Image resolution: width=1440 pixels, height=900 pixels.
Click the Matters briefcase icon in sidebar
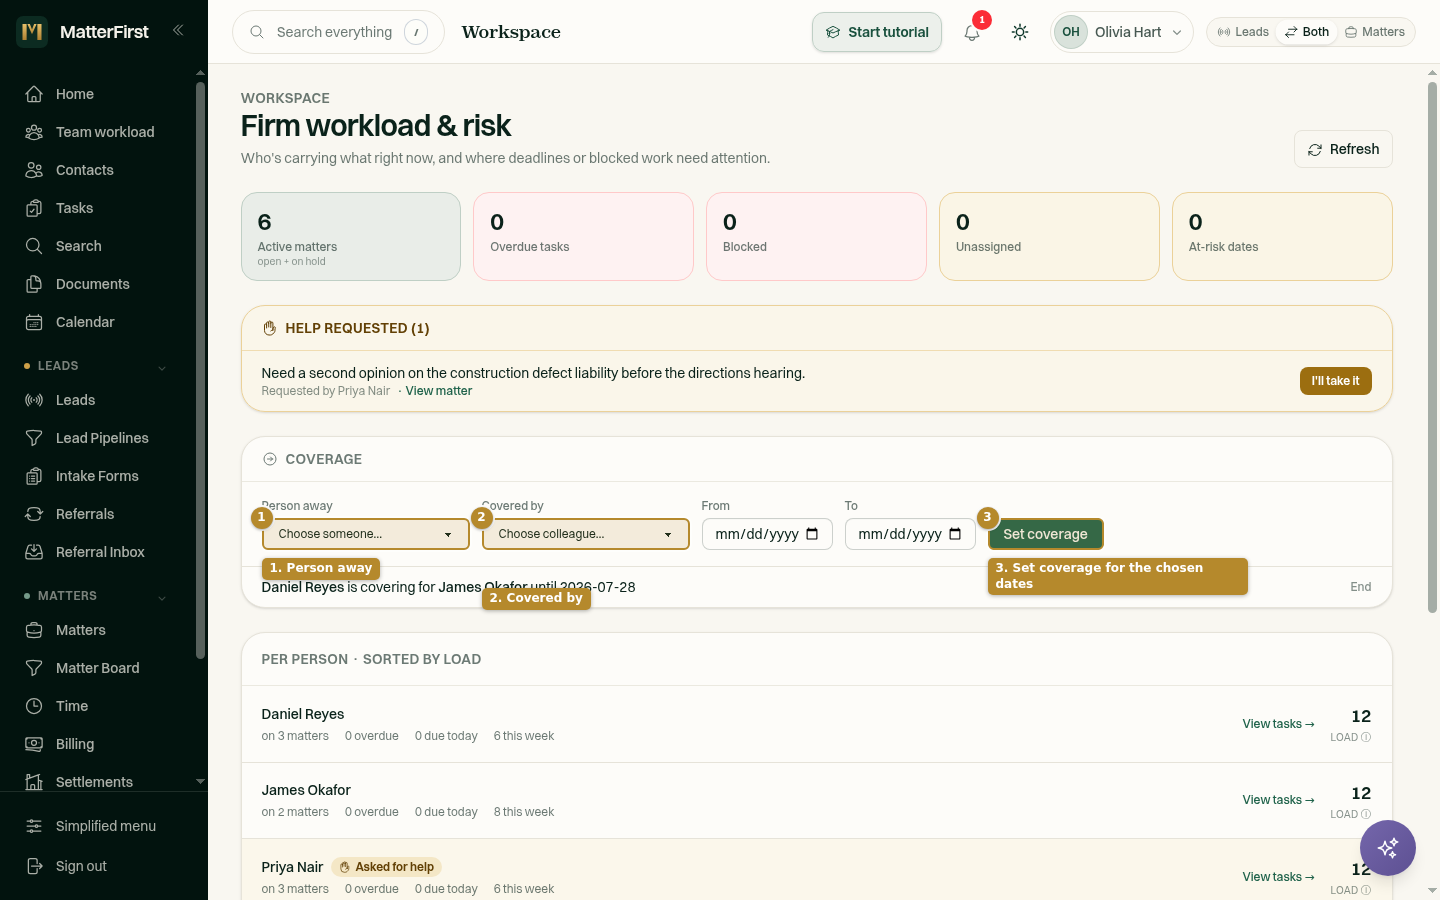(x=34, y=630)
